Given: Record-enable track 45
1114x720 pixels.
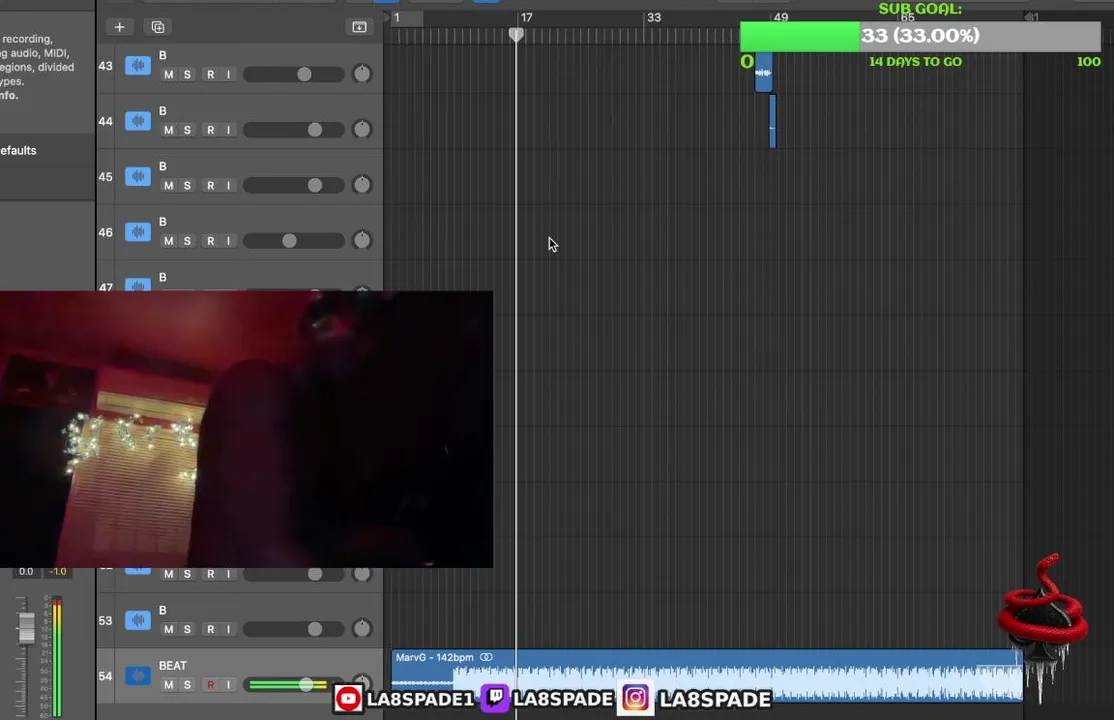Looking at the screenshot, I should (210, 186).
